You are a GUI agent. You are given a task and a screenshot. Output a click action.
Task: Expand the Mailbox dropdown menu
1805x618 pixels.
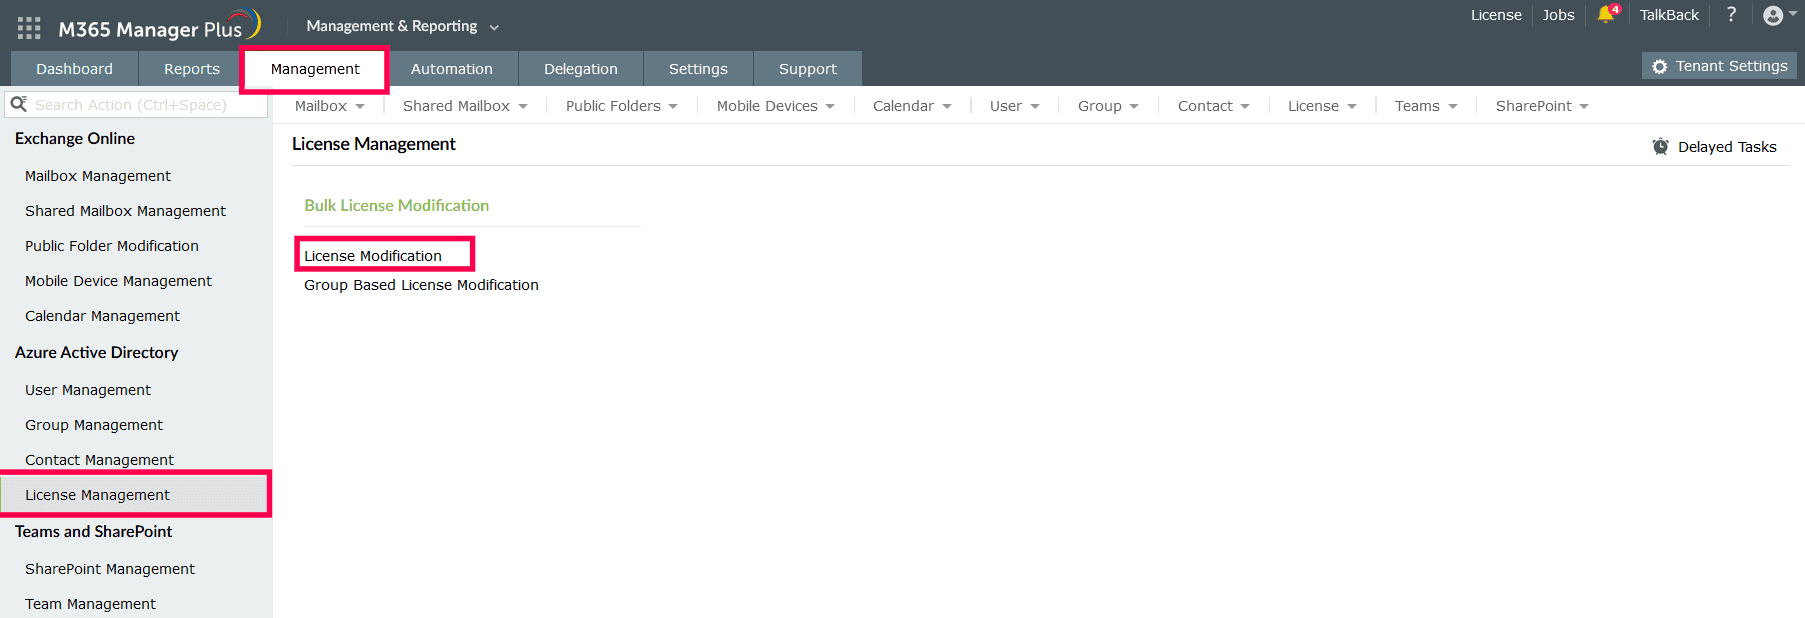pos(329,105)
